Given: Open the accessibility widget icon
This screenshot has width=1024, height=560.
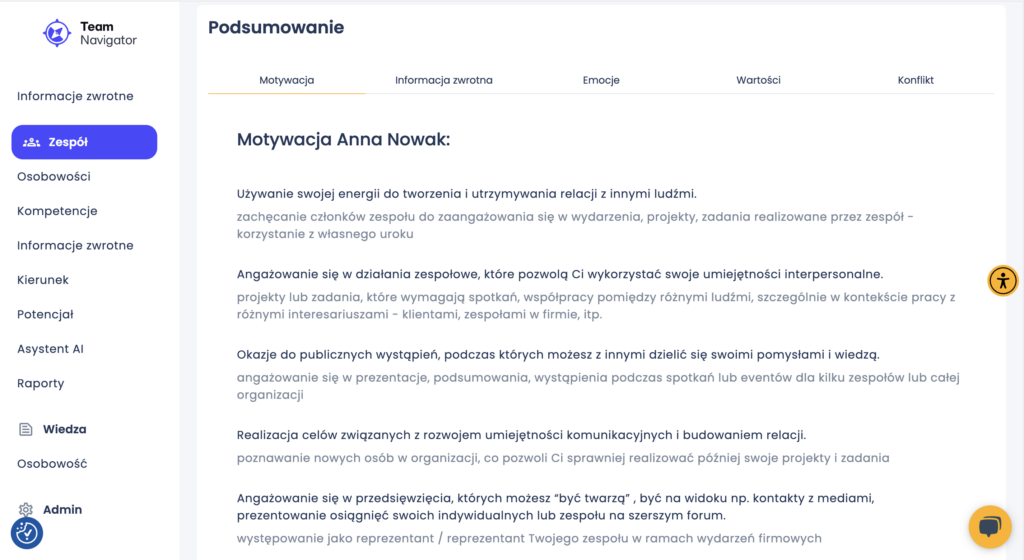Looking at the screenshot, I should pos(1002,280).
